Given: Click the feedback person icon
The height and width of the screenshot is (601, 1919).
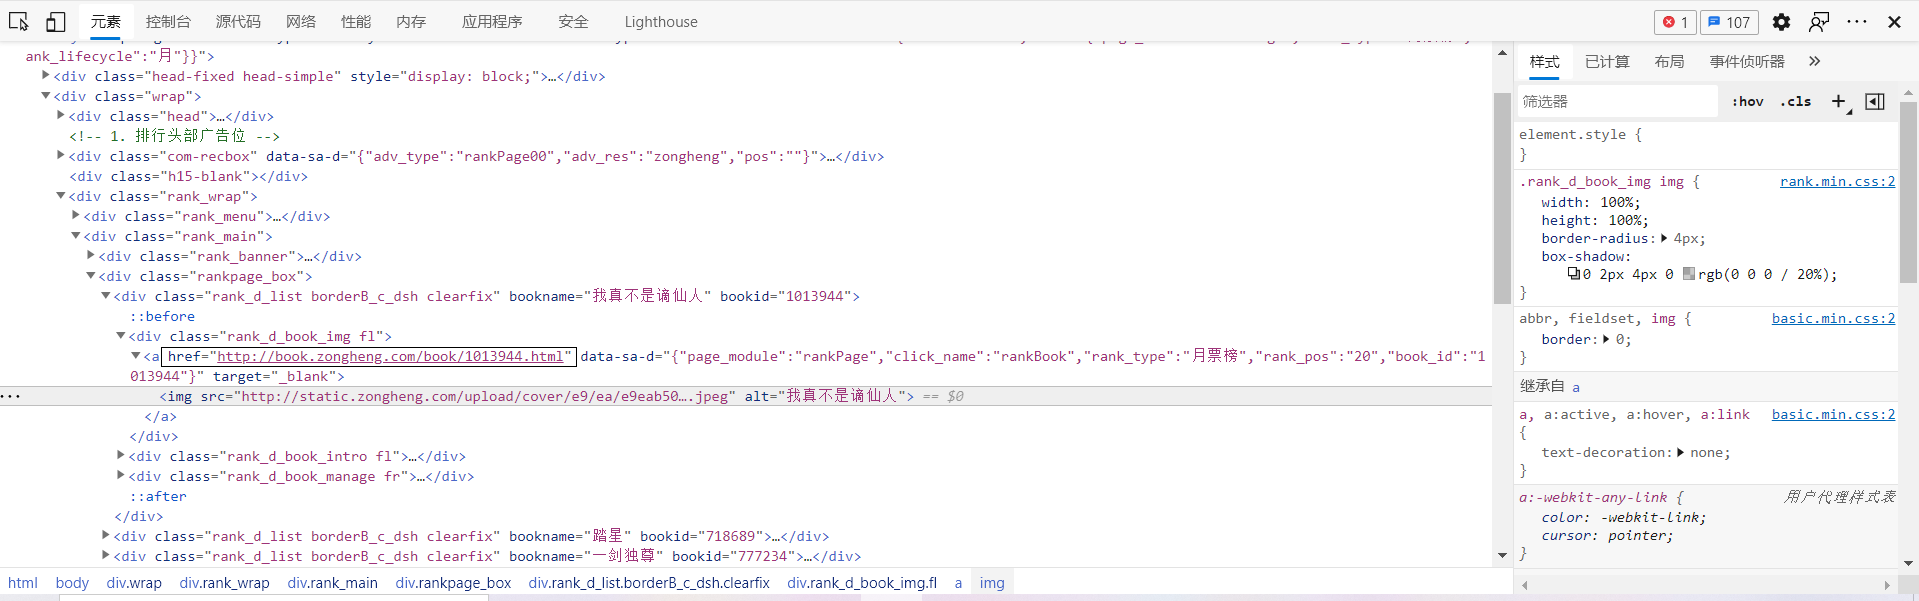Looking at the screenshot, I should pos(1819,22).
